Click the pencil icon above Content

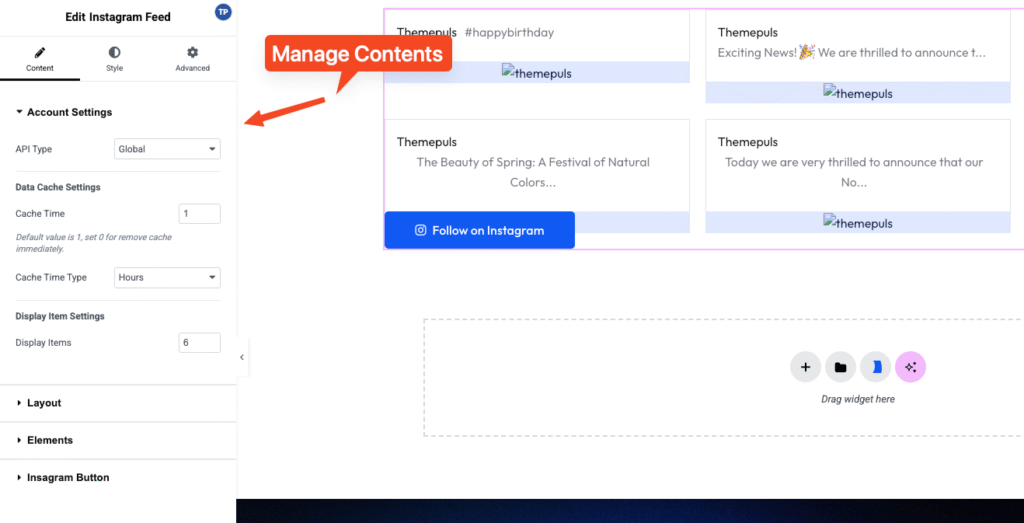(x=39, y=52)
